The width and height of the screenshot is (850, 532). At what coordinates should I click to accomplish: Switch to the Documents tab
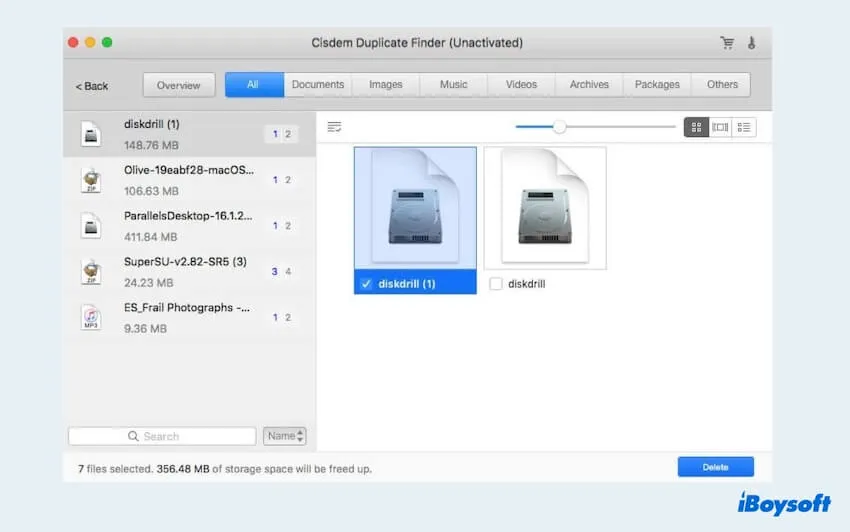tap(318, 85)
